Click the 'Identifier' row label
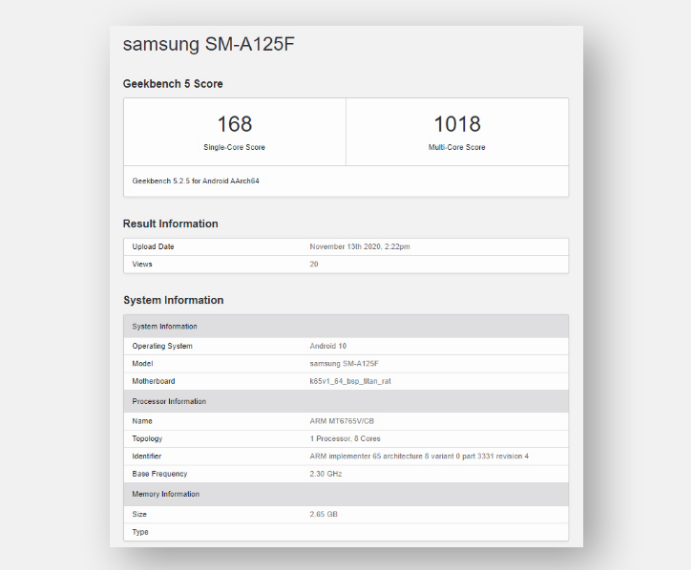The height and width of the screenshot is (570, 691). coord(147,456)
